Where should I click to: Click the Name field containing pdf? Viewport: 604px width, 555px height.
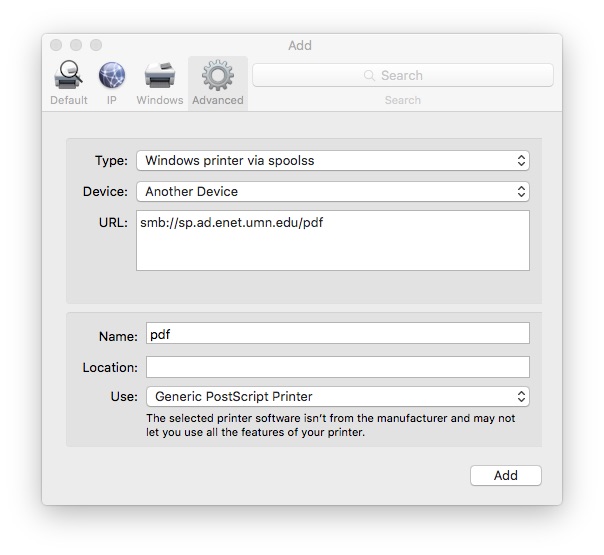tap(337, 334)
